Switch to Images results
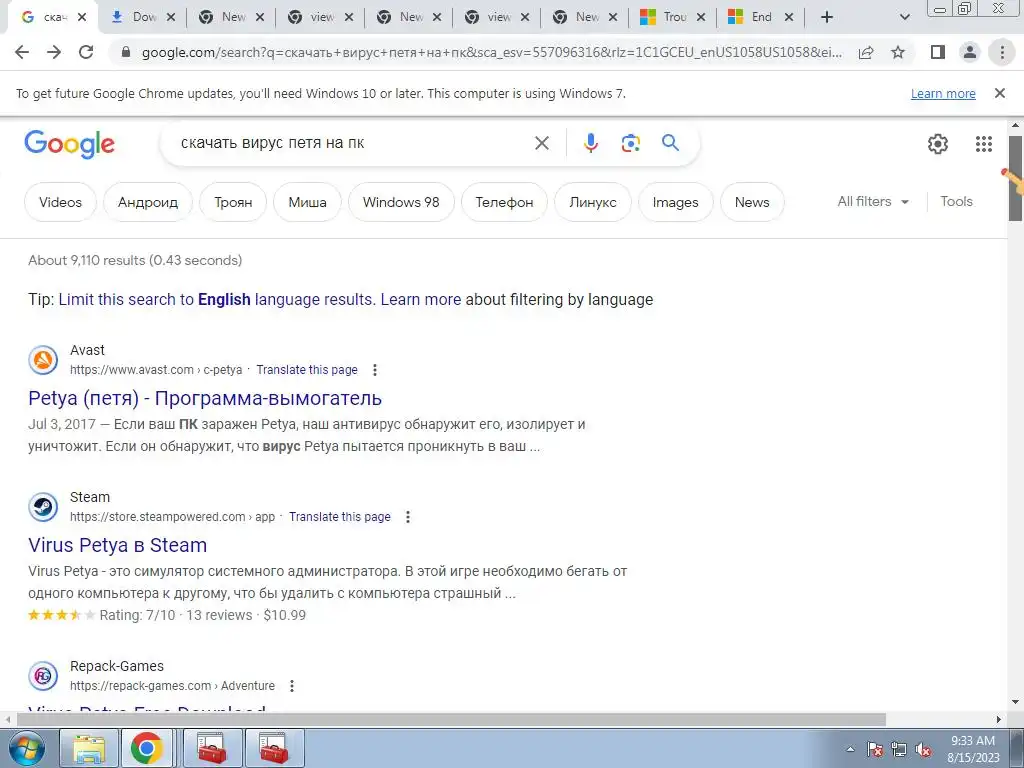 pos(675,202)
